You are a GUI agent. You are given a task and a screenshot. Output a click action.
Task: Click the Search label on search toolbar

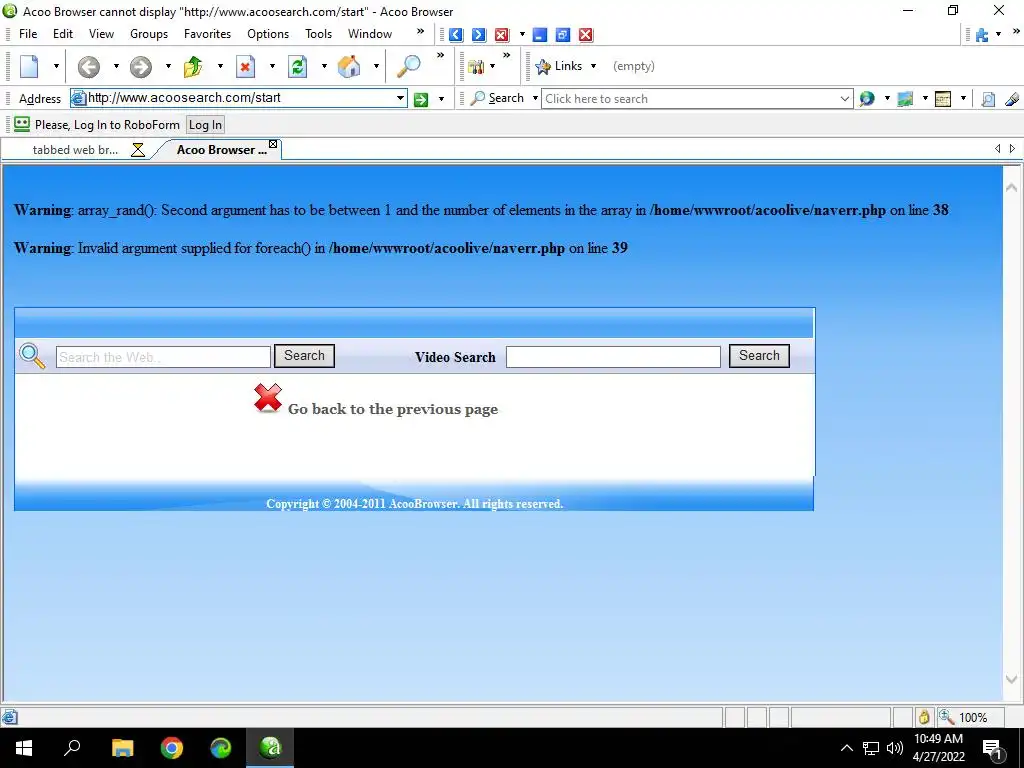(506, 98)
